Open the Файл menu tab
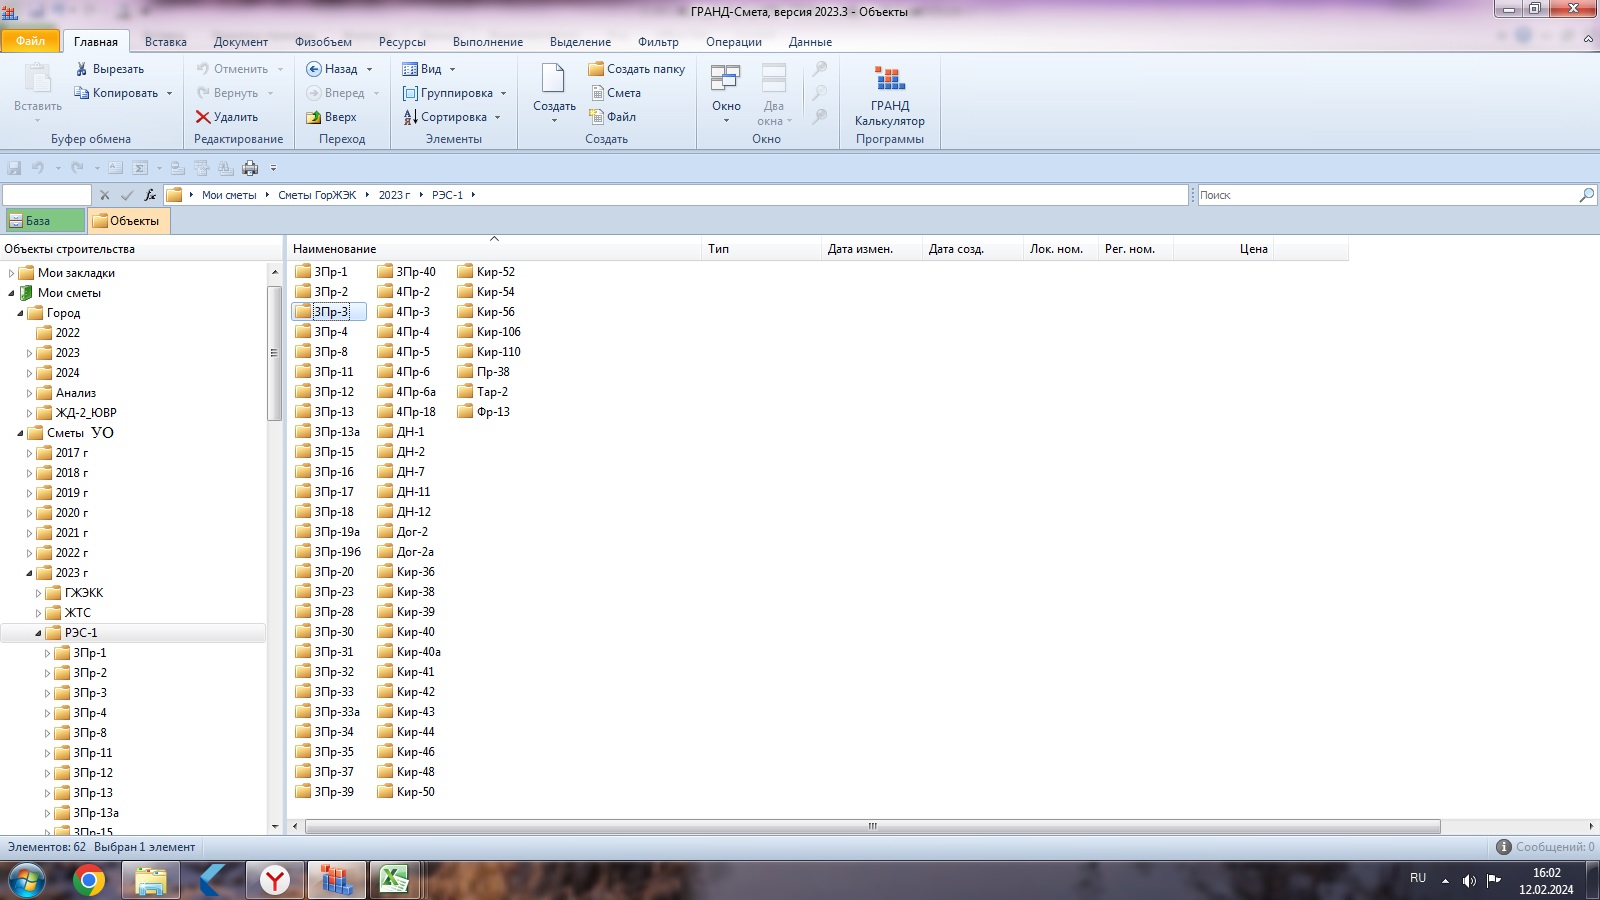 pos(30,41)
